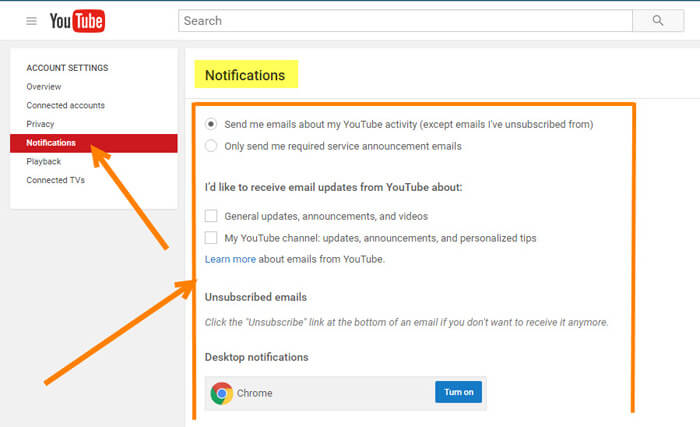Viewport: 700px width, 427px height.
Task: Select 'Send me emails about my YouTube activity' radio
Action: [211, 124]
